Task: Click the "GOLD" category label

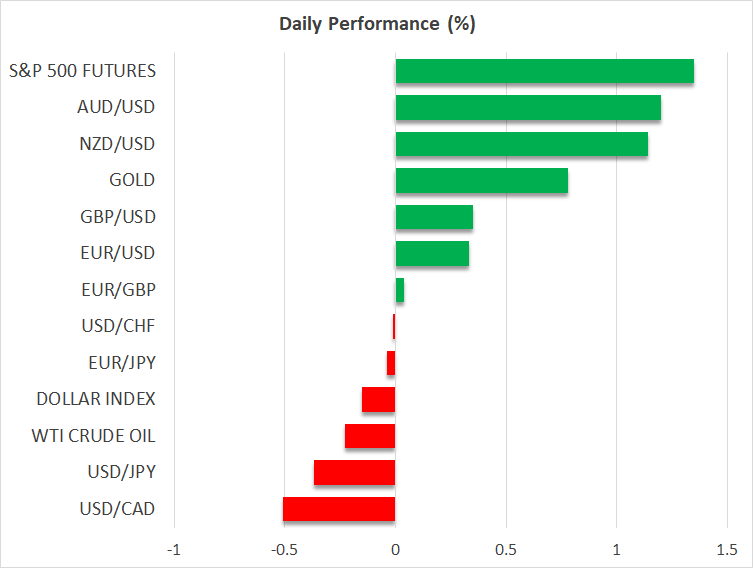Action: tap(132, 180)
